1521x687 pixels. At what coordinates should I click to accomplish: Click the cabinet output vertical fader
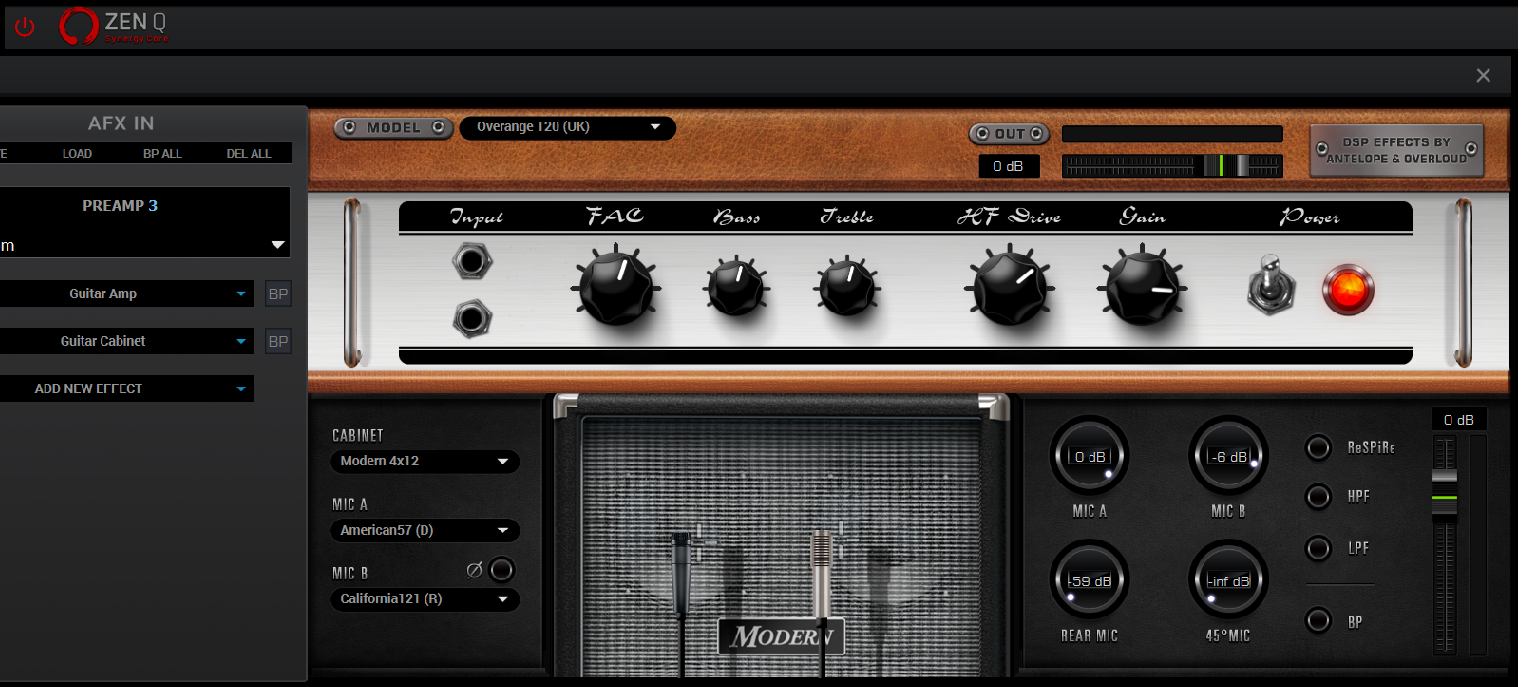pyautogui.click(x=1444, y=545)
